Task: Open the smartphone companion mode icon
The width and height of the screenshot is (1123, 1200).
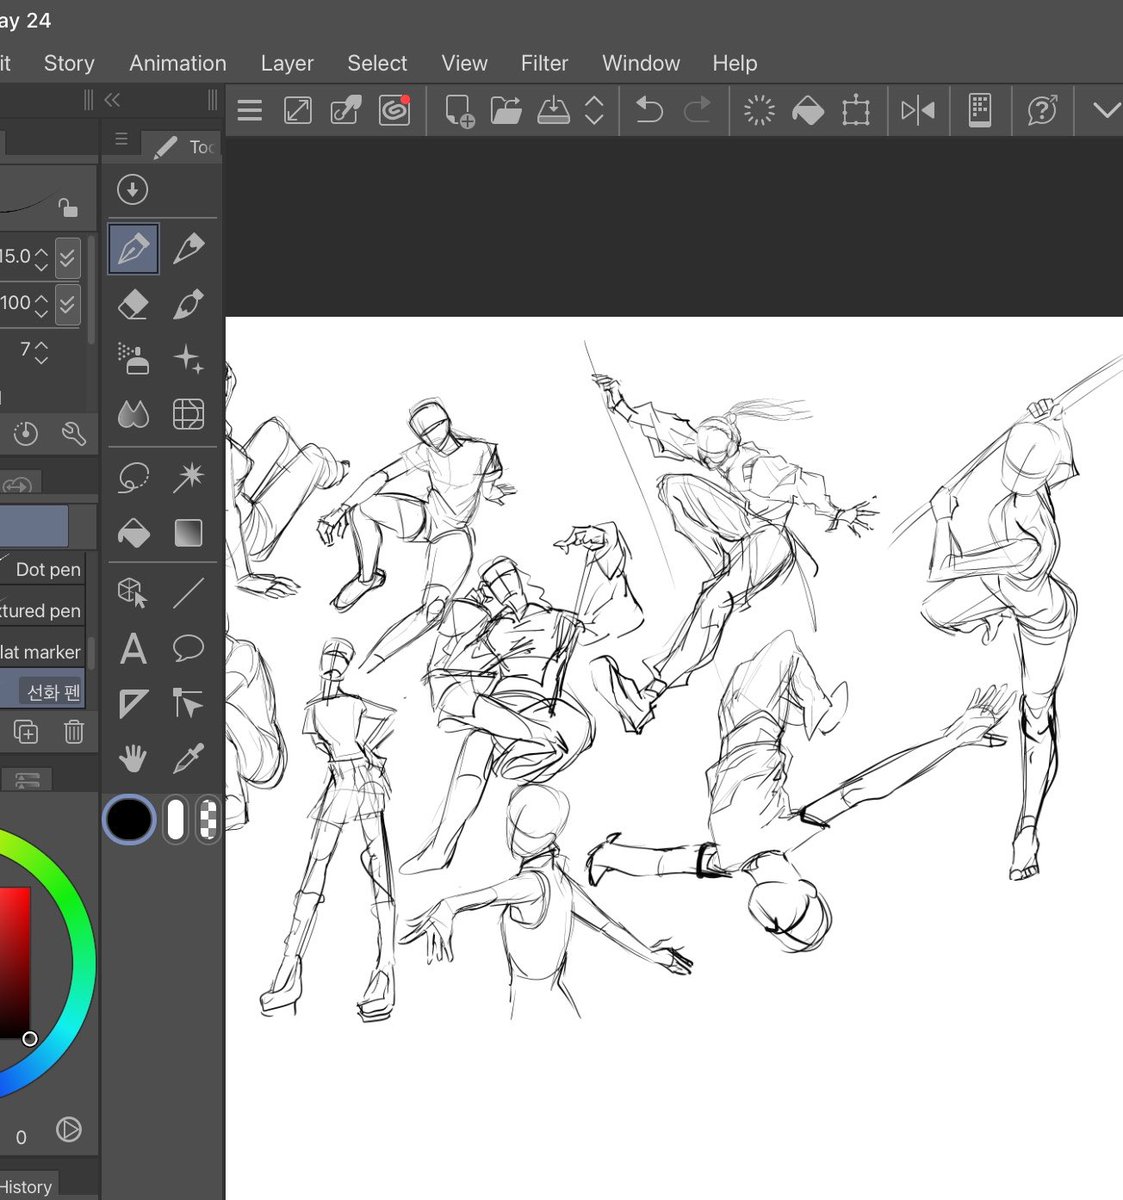Action: [980, 110]
